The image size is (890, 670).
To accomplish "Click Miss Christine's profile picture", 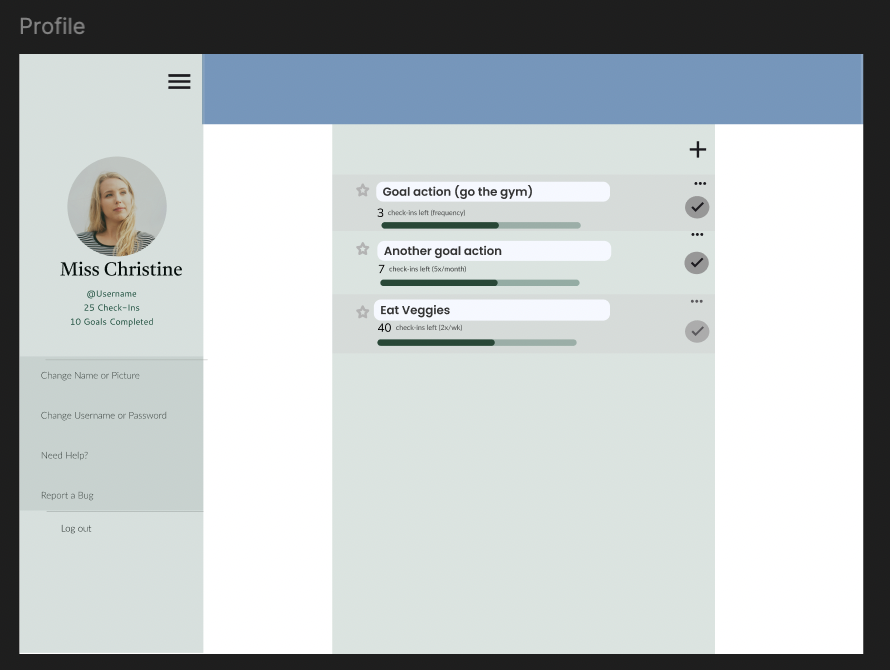I will [x=117, y=206].
